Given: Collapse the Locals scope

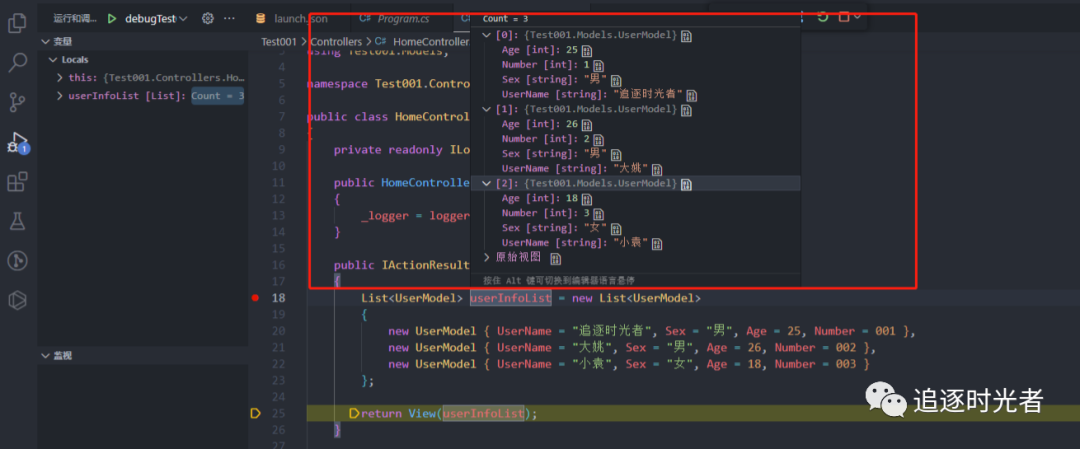Looking at the screenshot, I should tap(53, 60).
